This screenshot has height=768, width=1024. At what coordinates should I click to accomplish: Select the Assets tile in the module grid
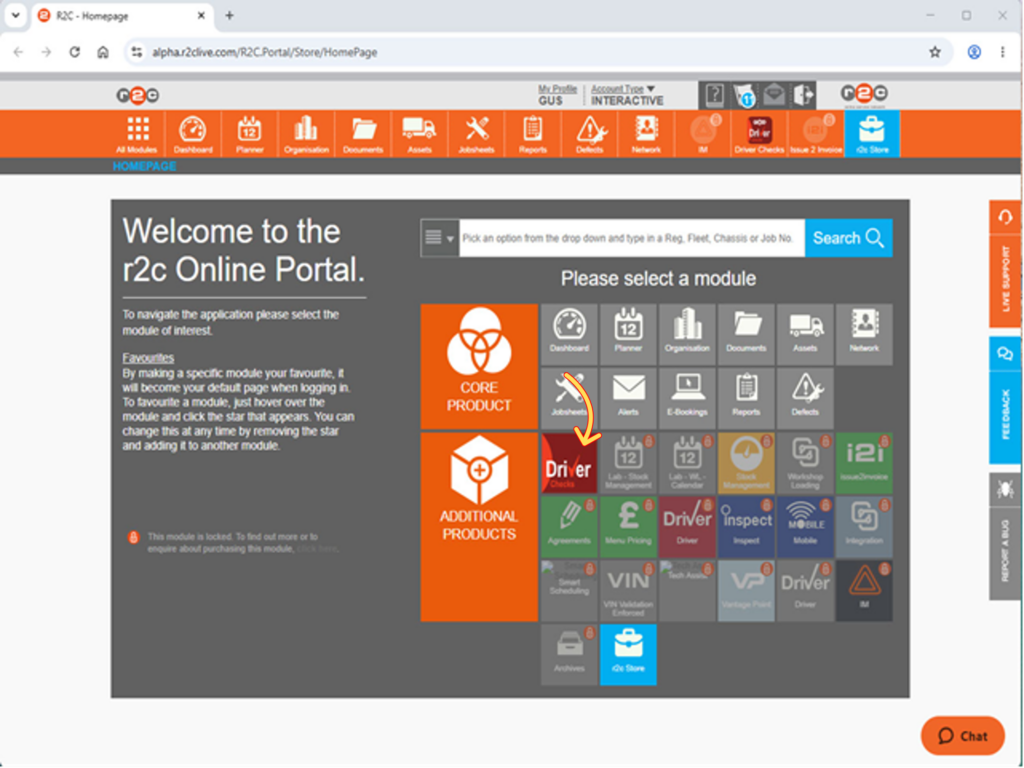coord(805,334)
